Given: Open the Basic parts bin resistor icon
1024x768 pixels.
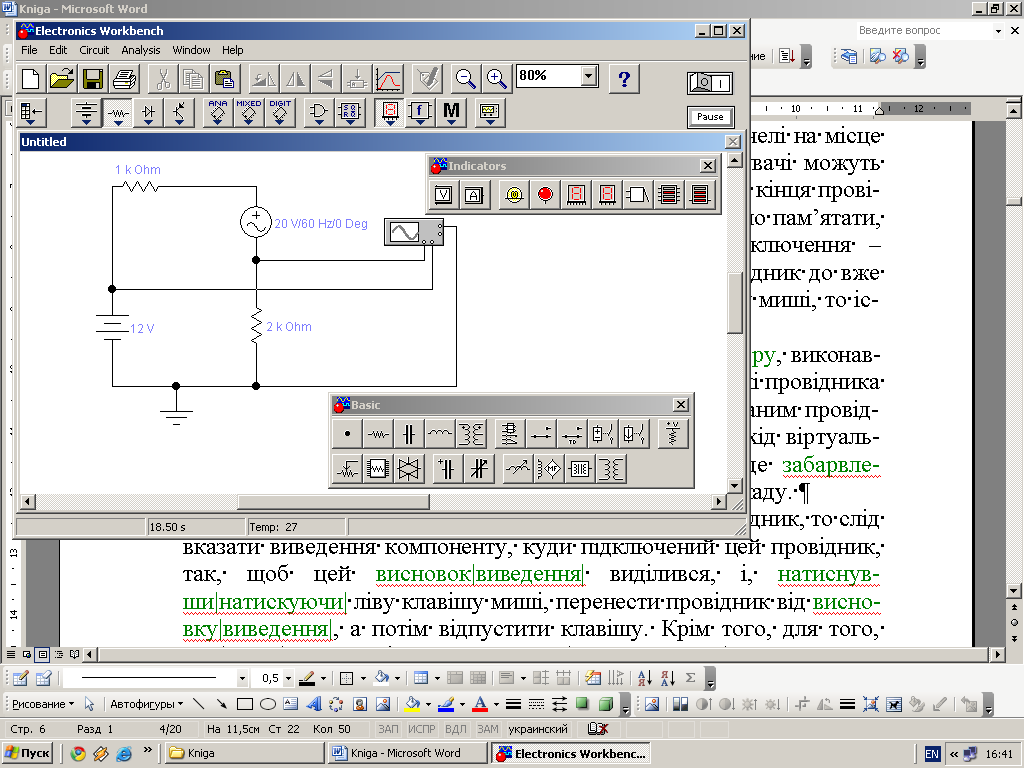Looking at the screenshot, I should [x=118, y=112].
